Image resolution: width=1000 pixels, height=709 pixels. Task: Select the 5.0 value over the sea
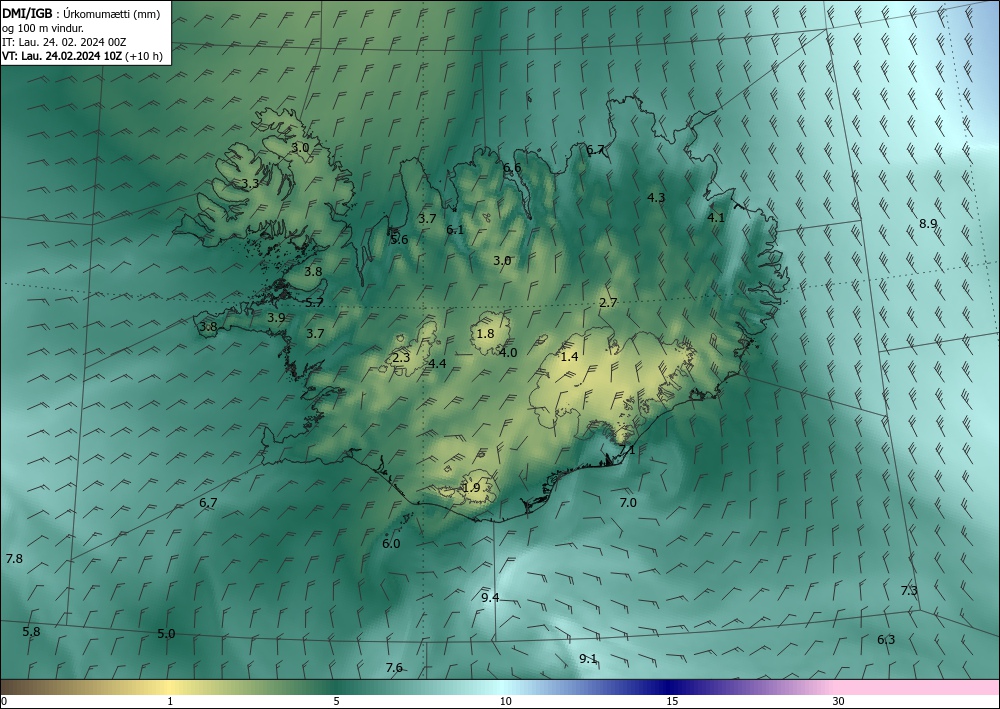[x=166, y=634]
